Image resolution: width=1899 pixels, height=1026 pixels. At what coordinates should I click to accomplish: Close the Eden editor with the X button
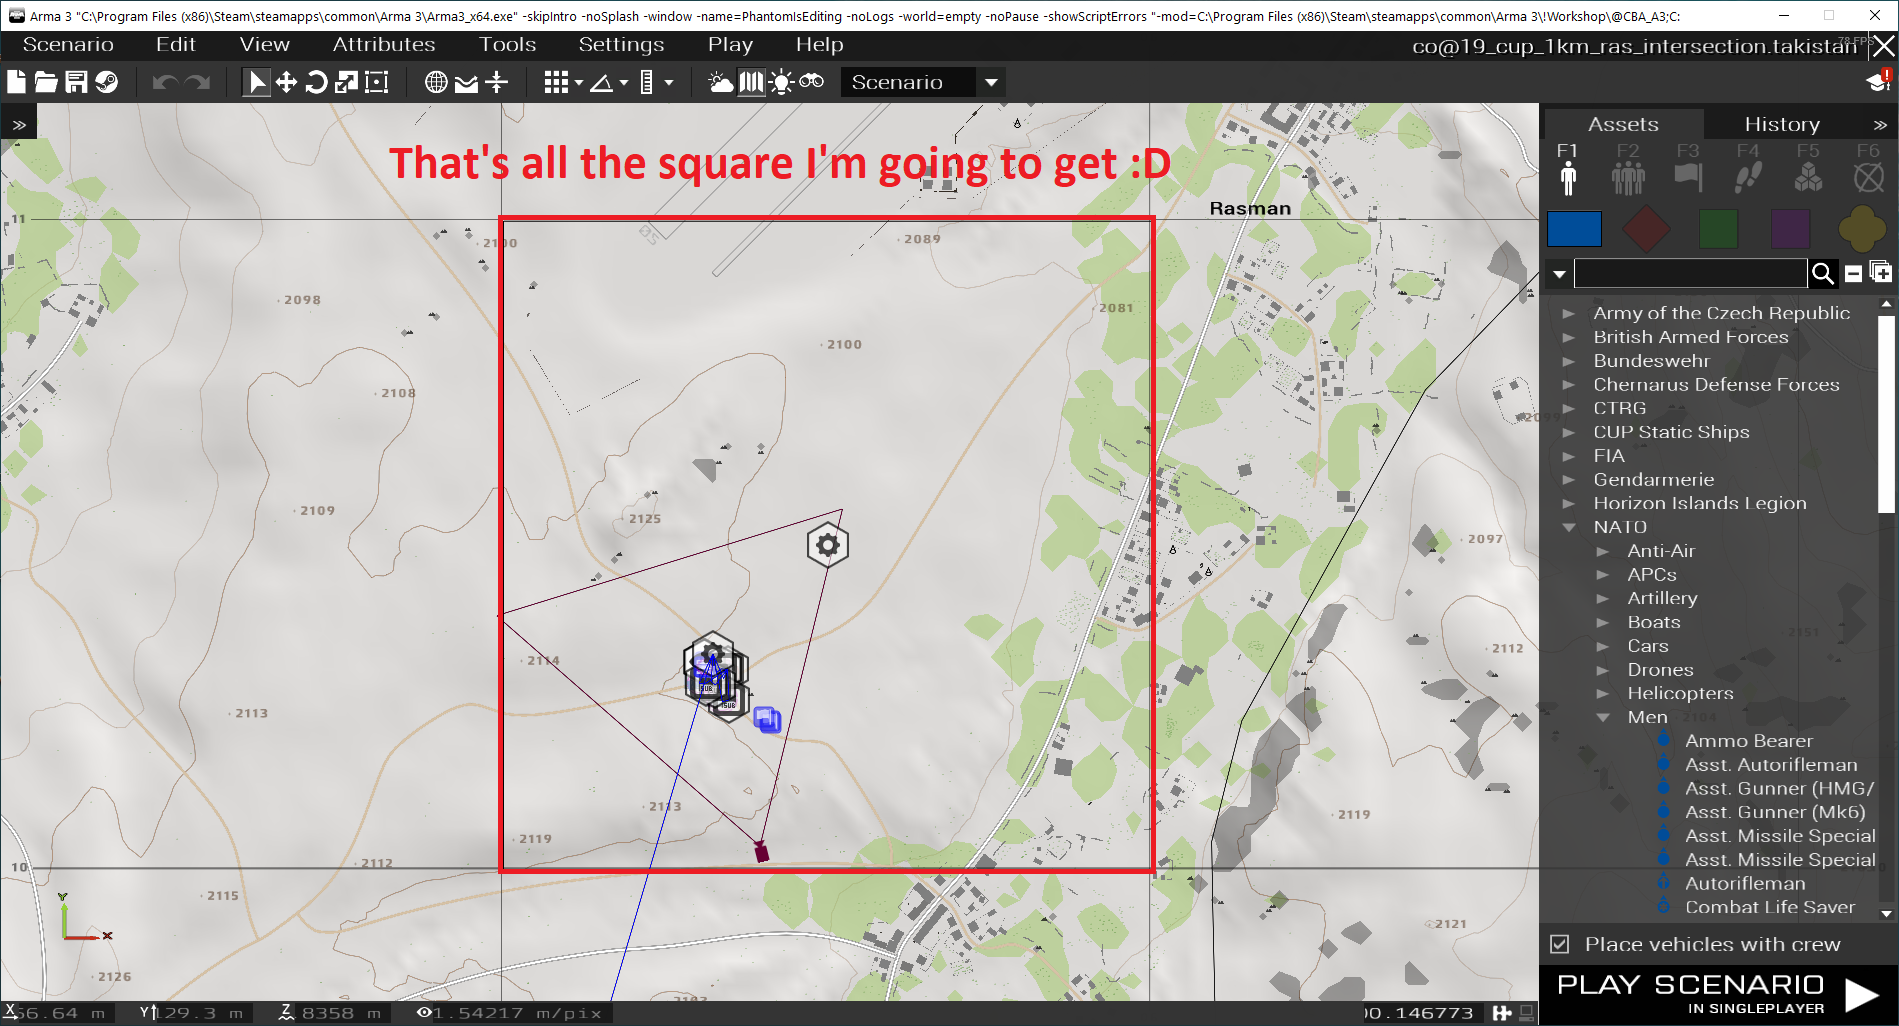pyautogui.click(x=1884, y=46)
